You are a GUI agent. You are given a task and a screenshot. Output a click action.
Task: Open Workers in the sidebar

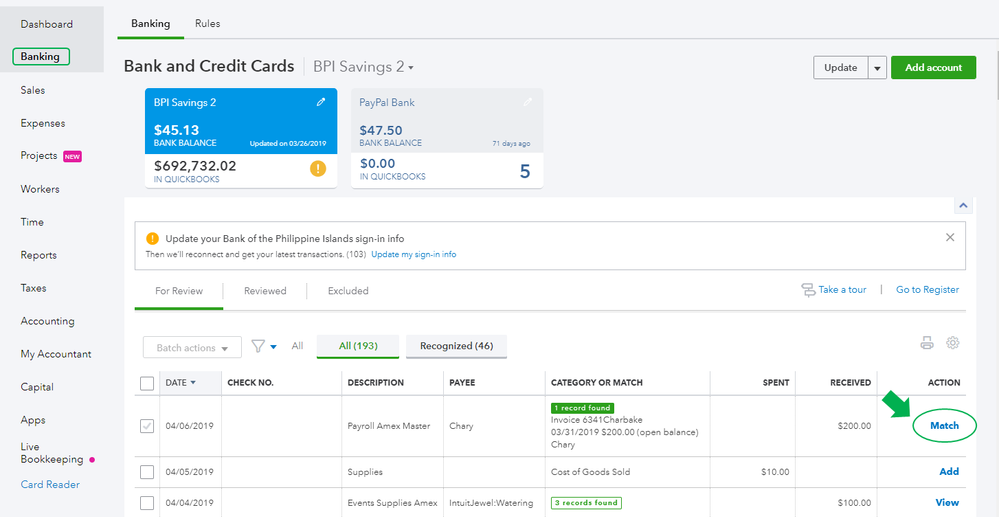40,189
